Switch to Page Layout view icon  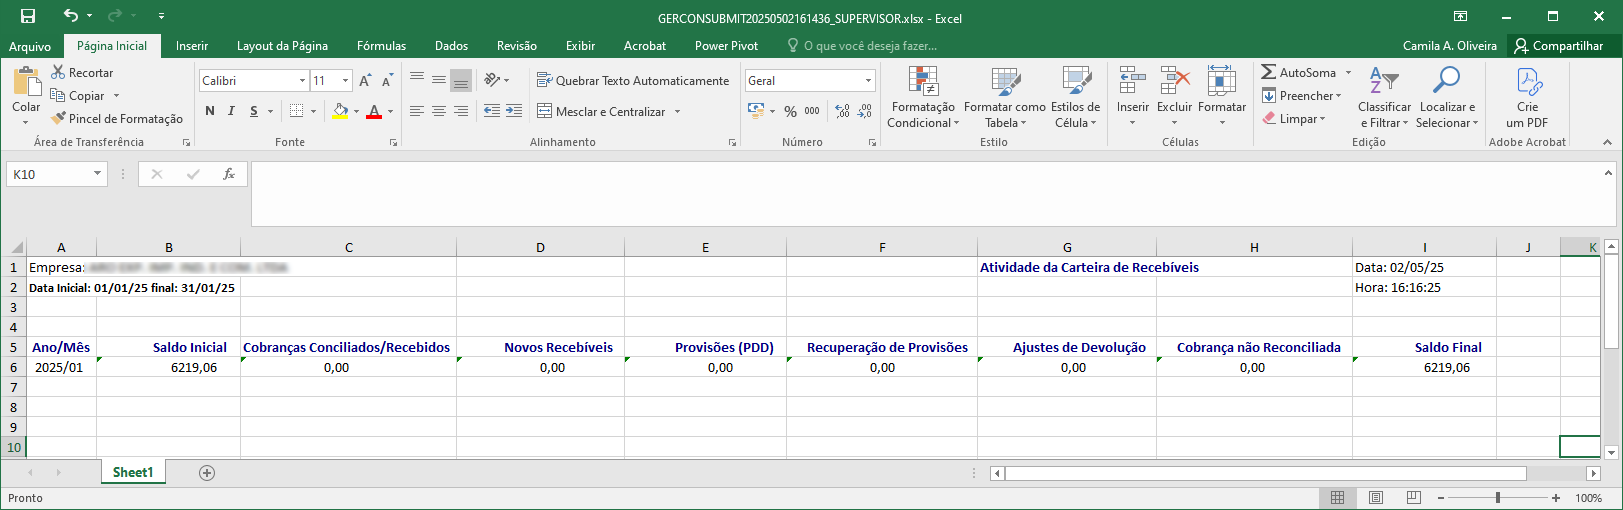pos(1375,498)
